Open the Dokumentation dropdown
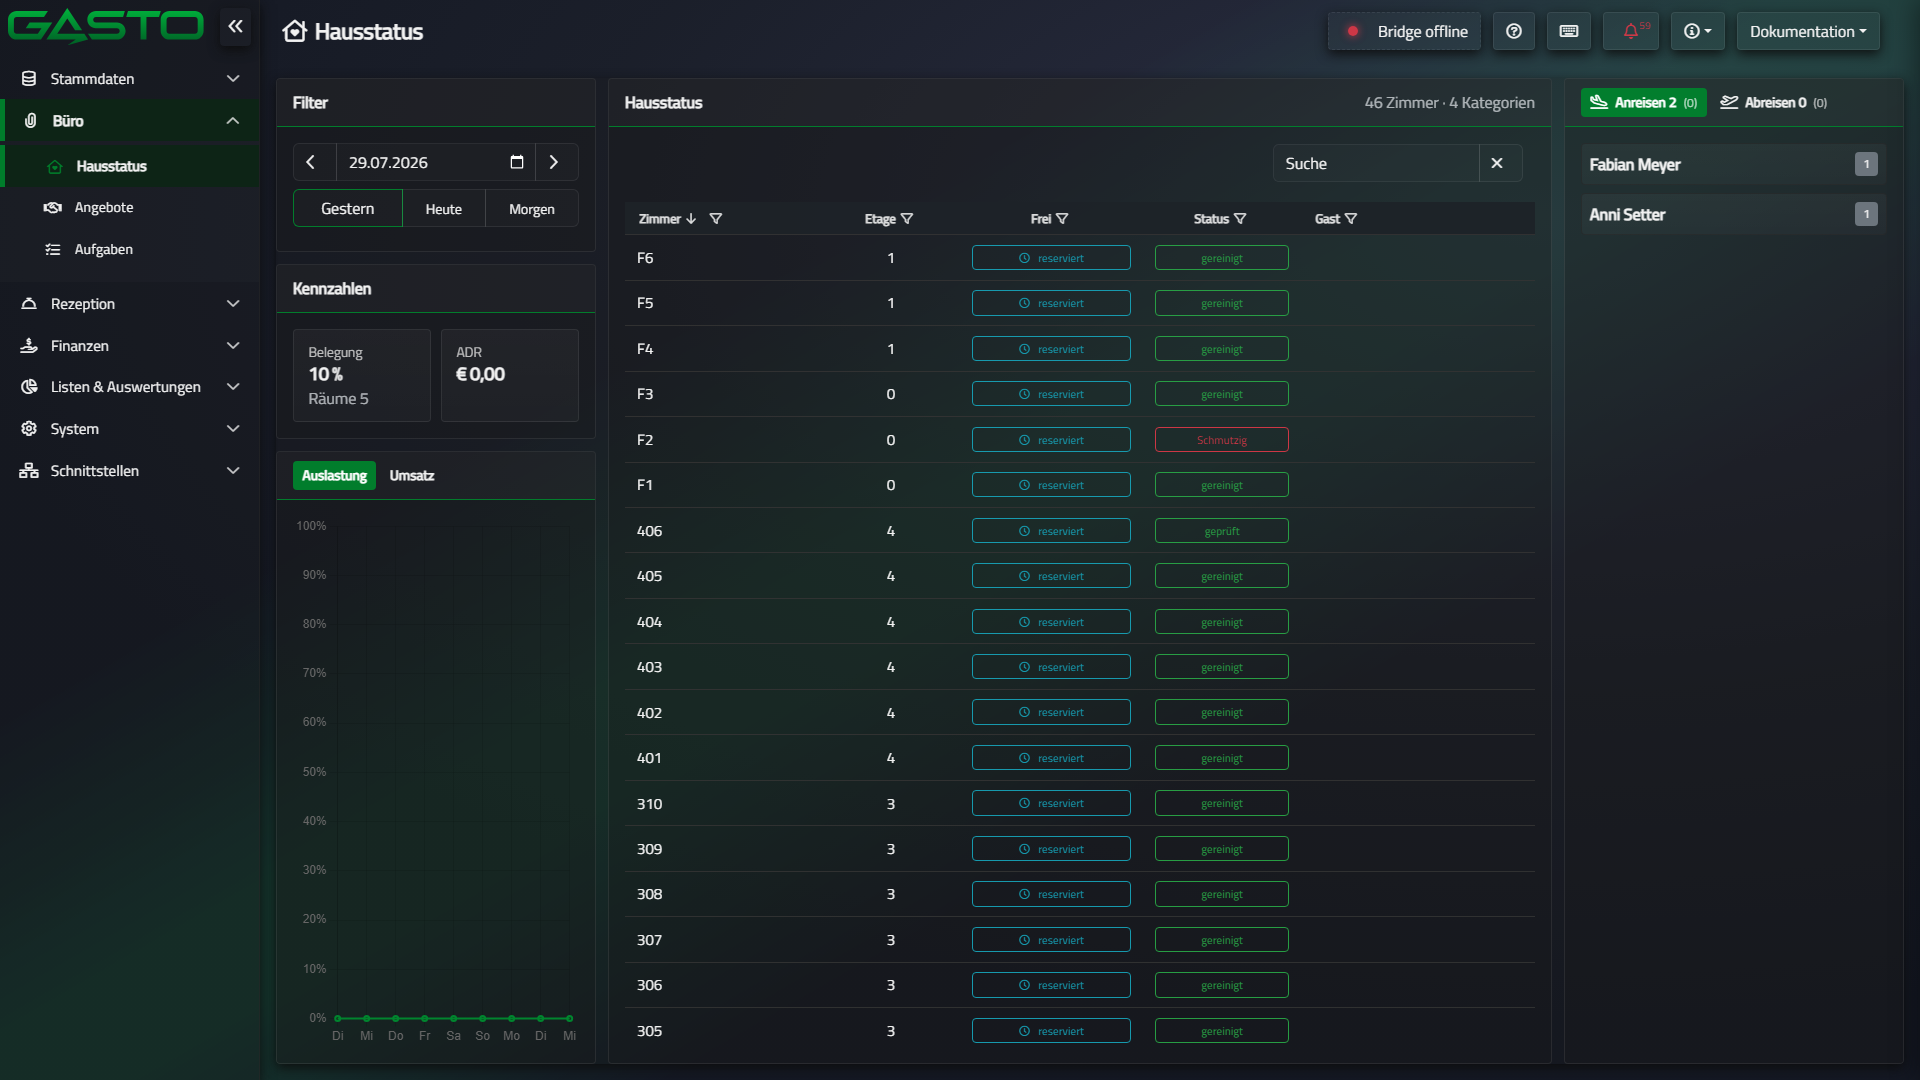1920x1080 pixels. point(1808,31)
